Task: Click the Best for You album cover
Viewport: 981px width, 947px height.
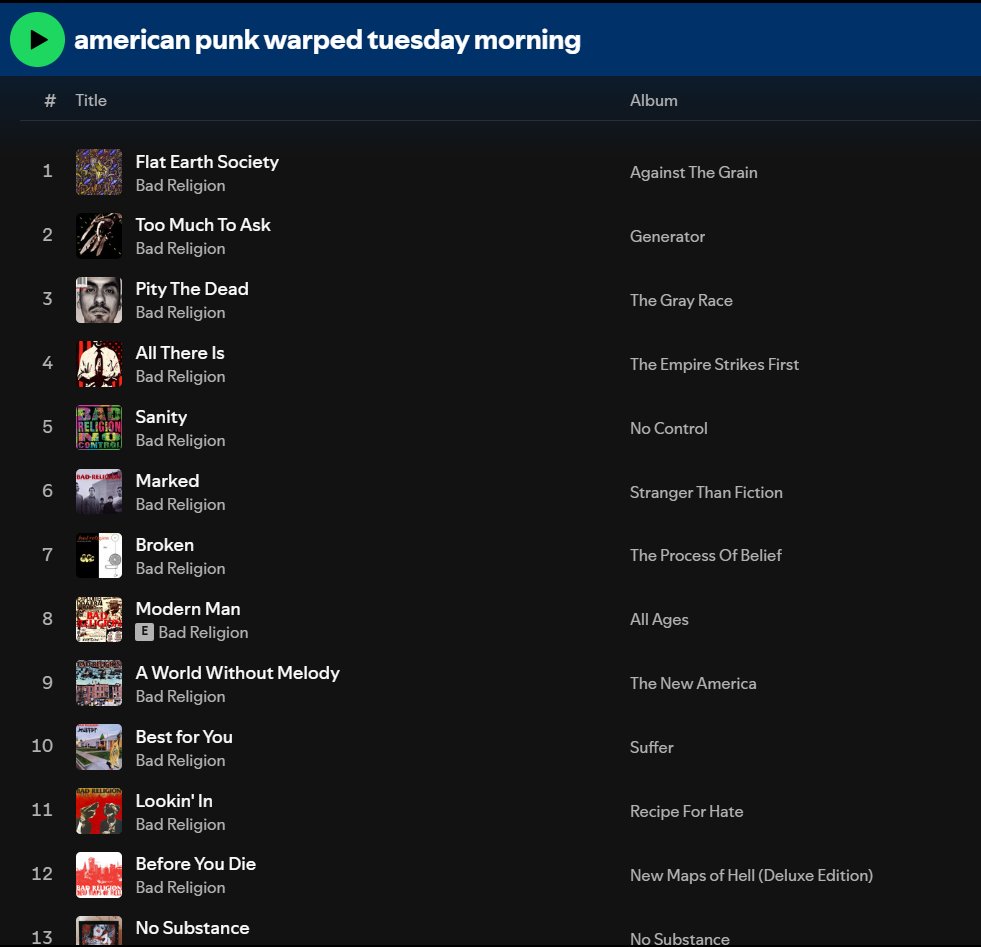Action: [99, 747]
